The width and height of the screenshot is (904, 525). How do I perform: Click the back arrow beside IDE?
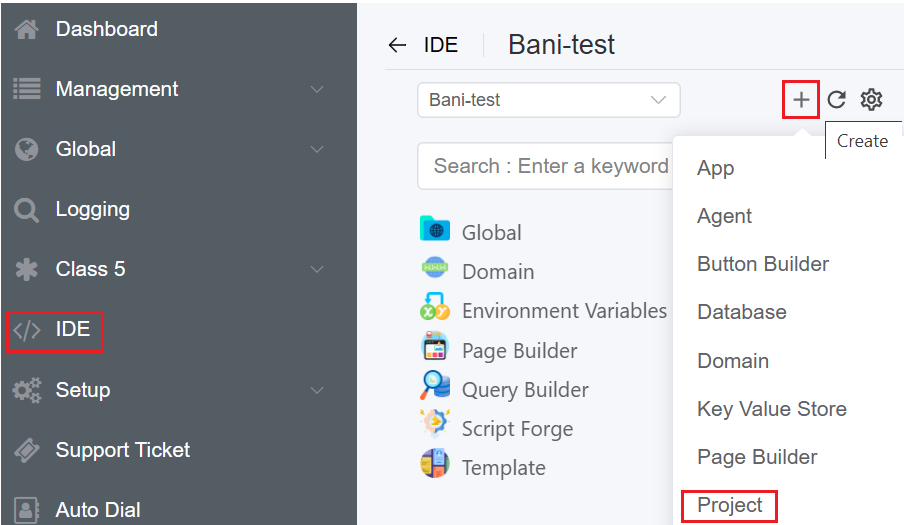coord(397,45)
